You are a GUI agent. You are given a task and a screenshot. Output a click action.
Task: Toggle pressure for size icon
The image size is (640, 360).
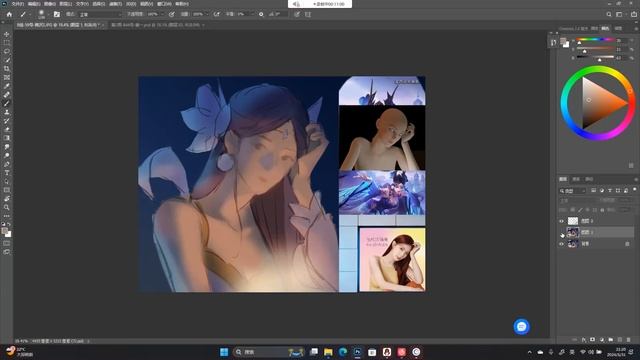tap(297, 14)
